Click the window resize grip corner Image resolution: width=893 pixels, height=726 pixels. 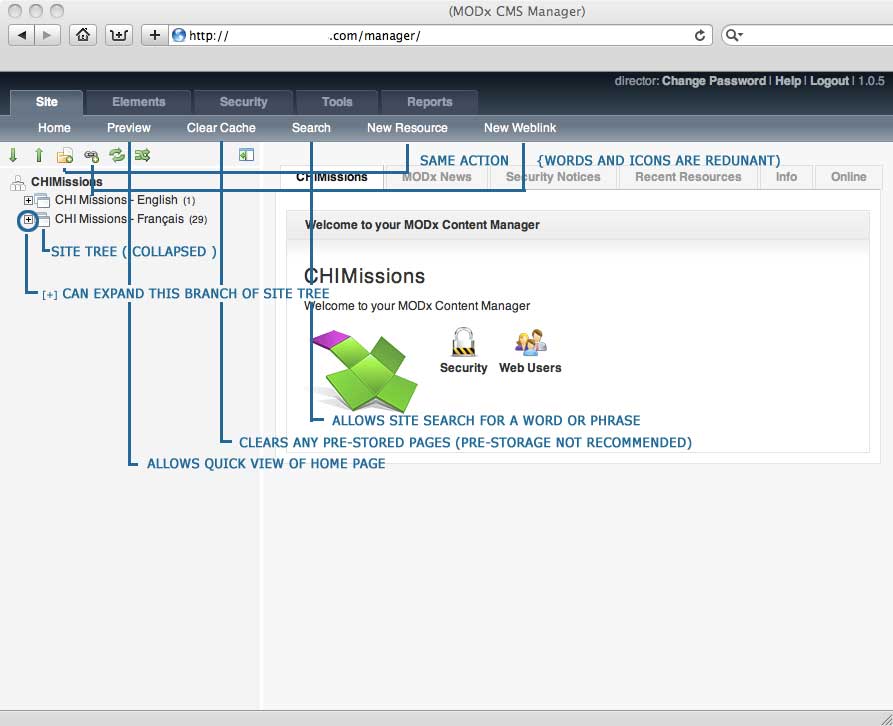(x=886, y=719)
